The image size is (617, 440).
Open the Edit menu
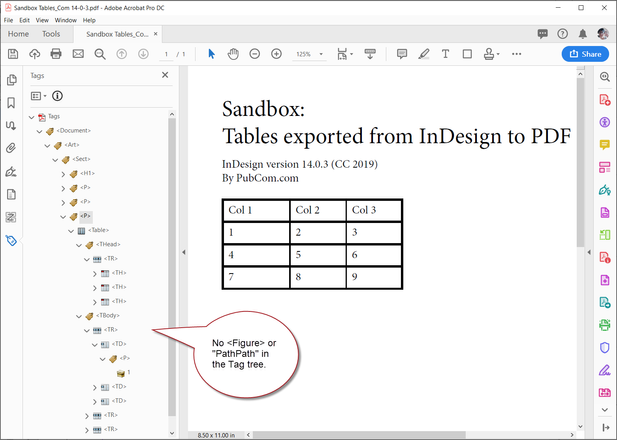24,20
